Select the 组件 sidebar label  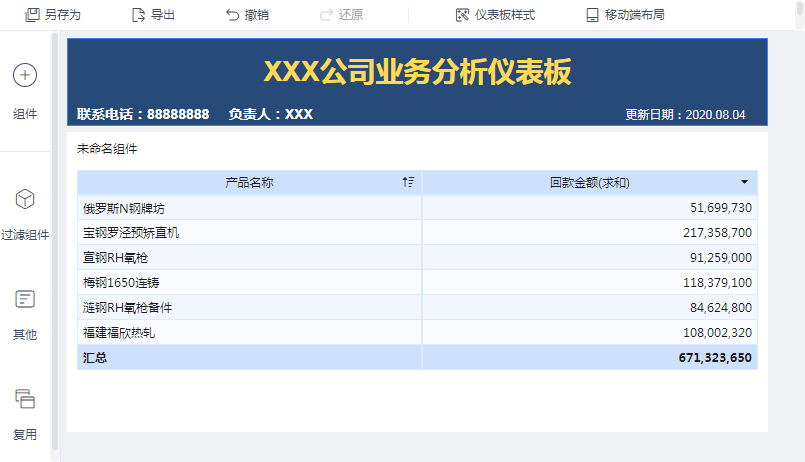[25, 114]
